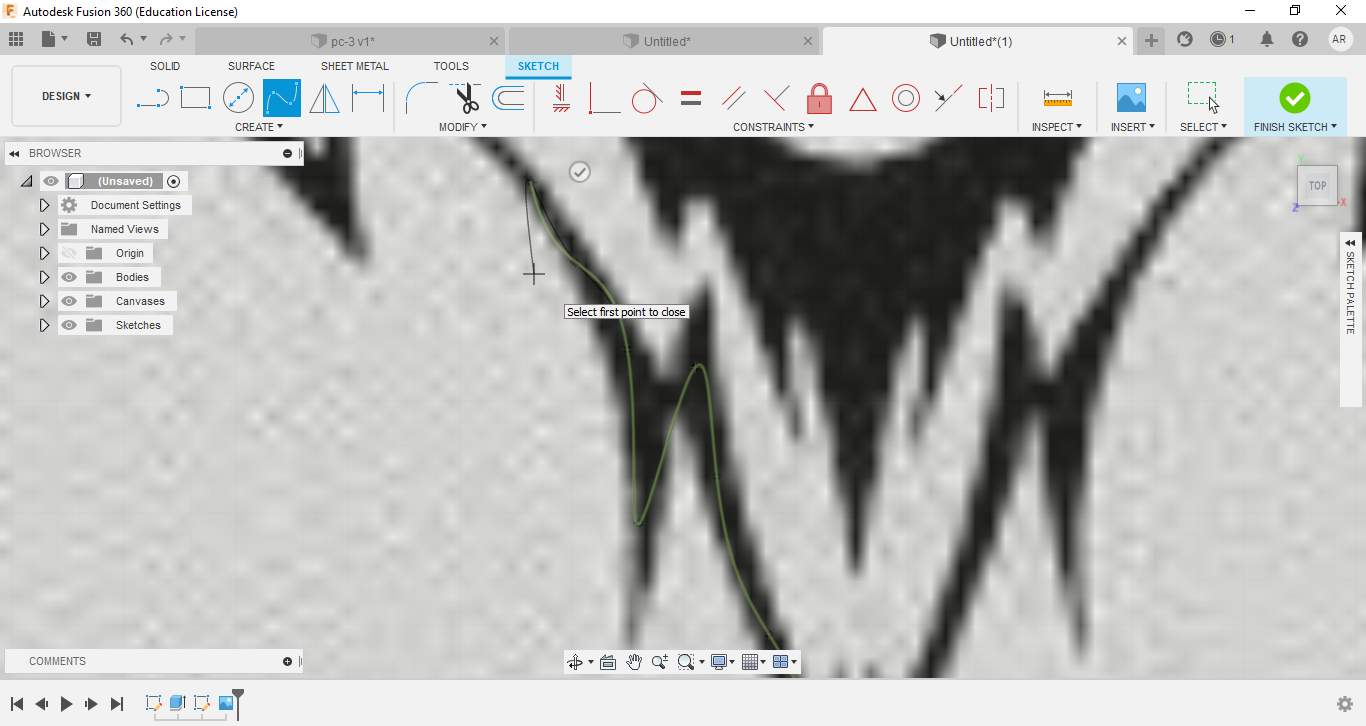This screenshot has height=726, width=1366.
Task: Show the hidden Origin folder
Action: 69,253
